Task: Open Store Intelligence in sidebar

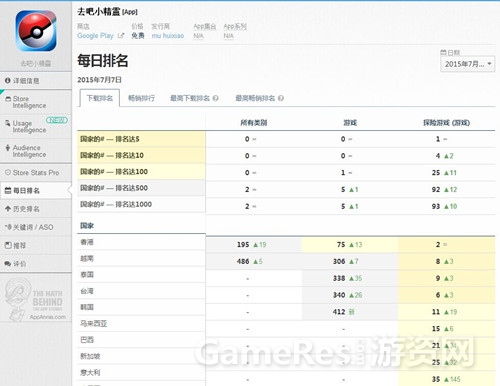Action: tap(36, 102)
